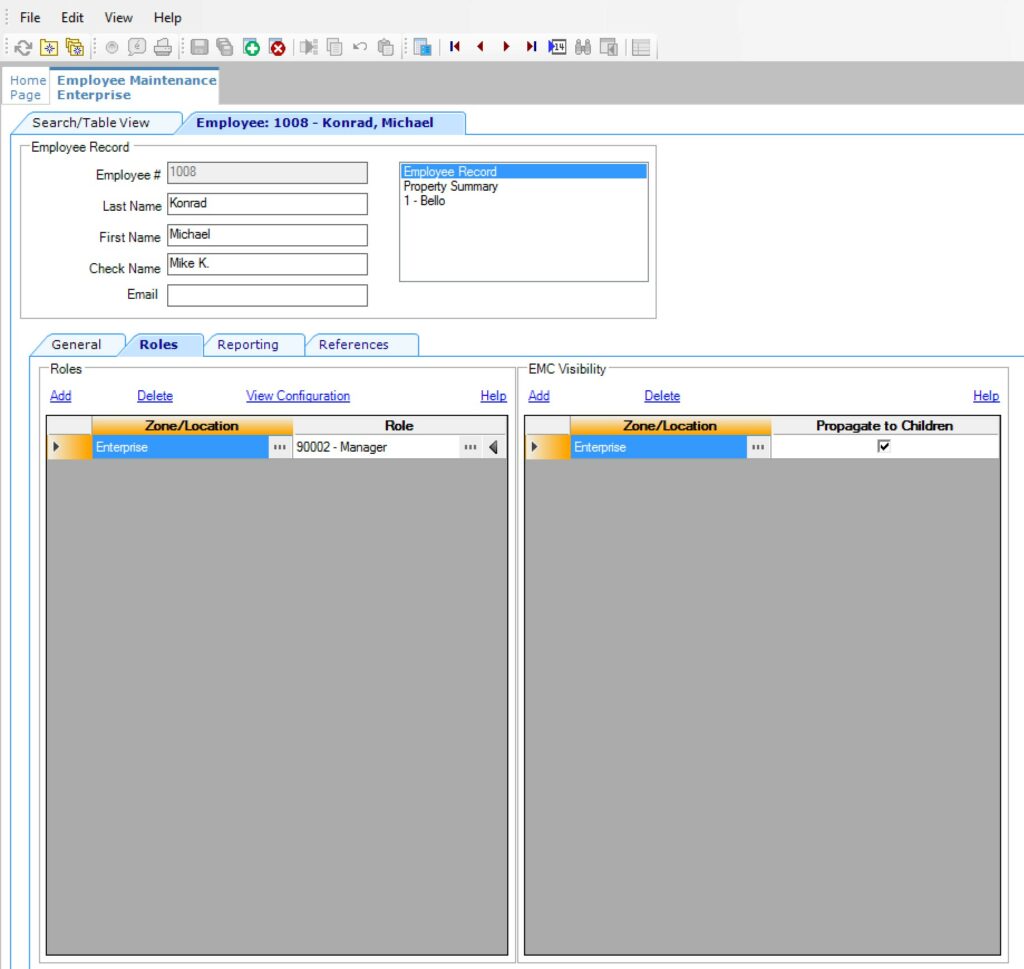Click Add link in Roles section
The image size is (1024, 969).
point(61,396)
